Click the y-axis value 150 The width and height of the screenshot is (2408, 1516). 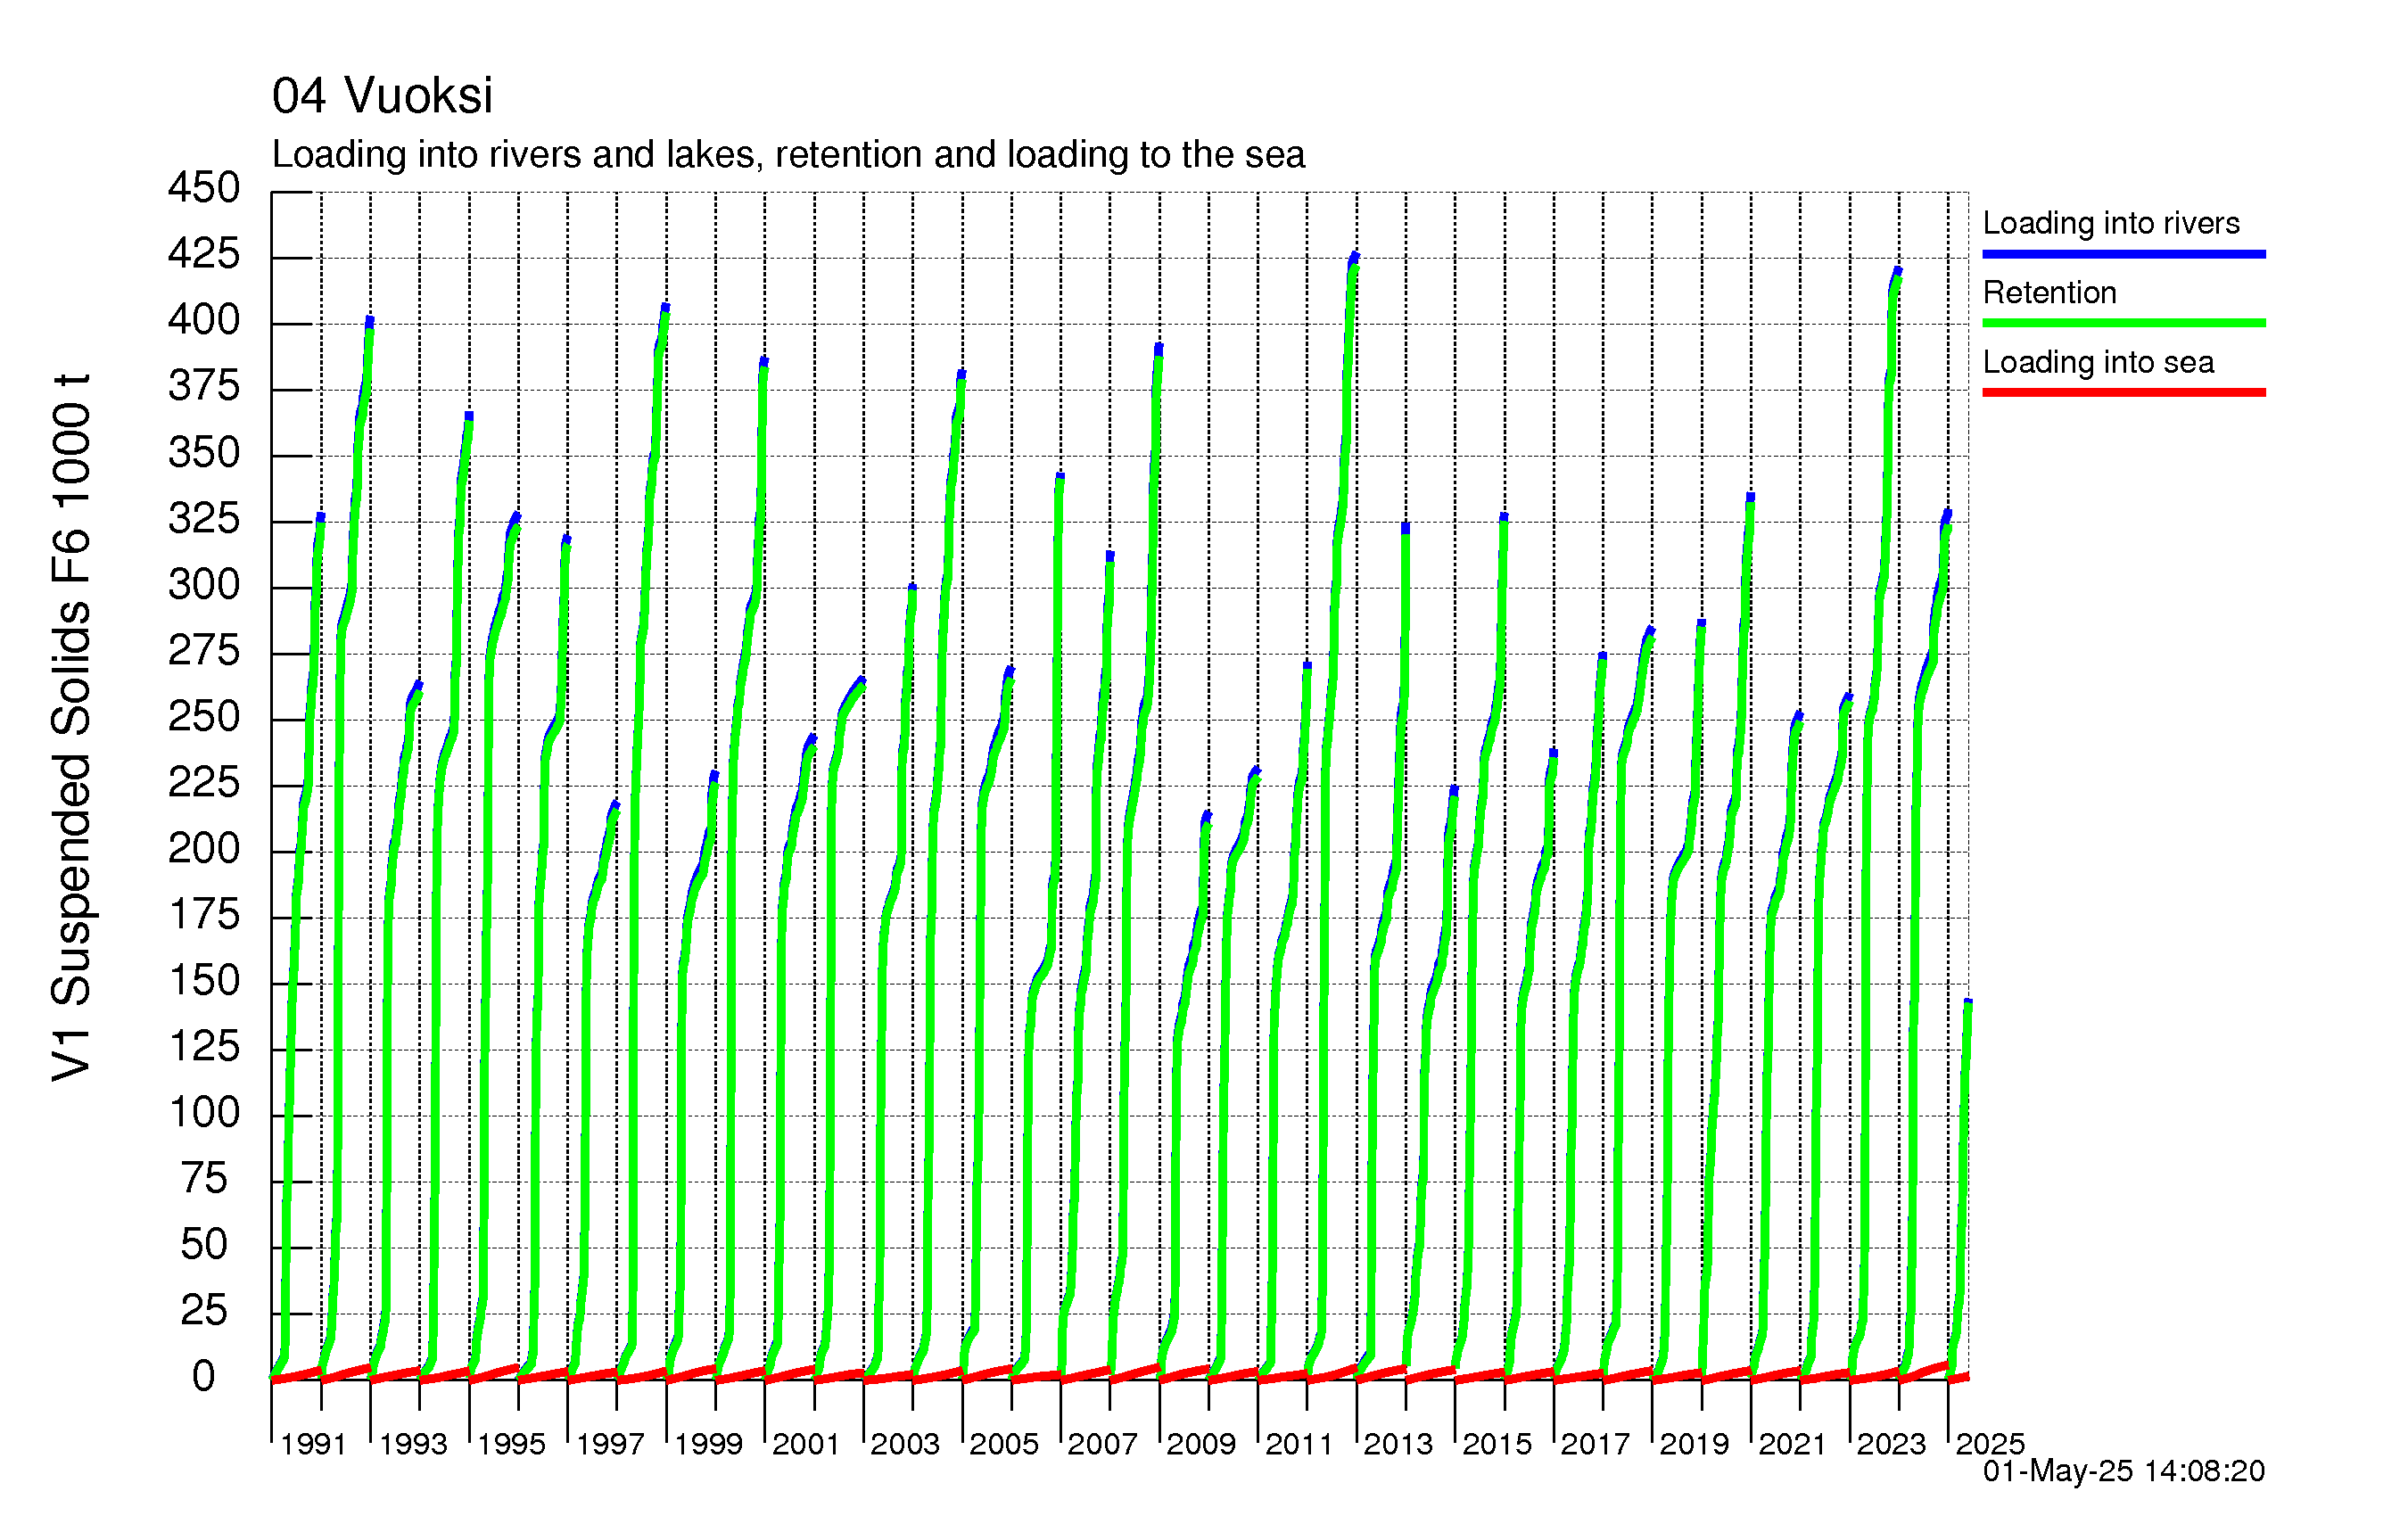pos(204,981)
